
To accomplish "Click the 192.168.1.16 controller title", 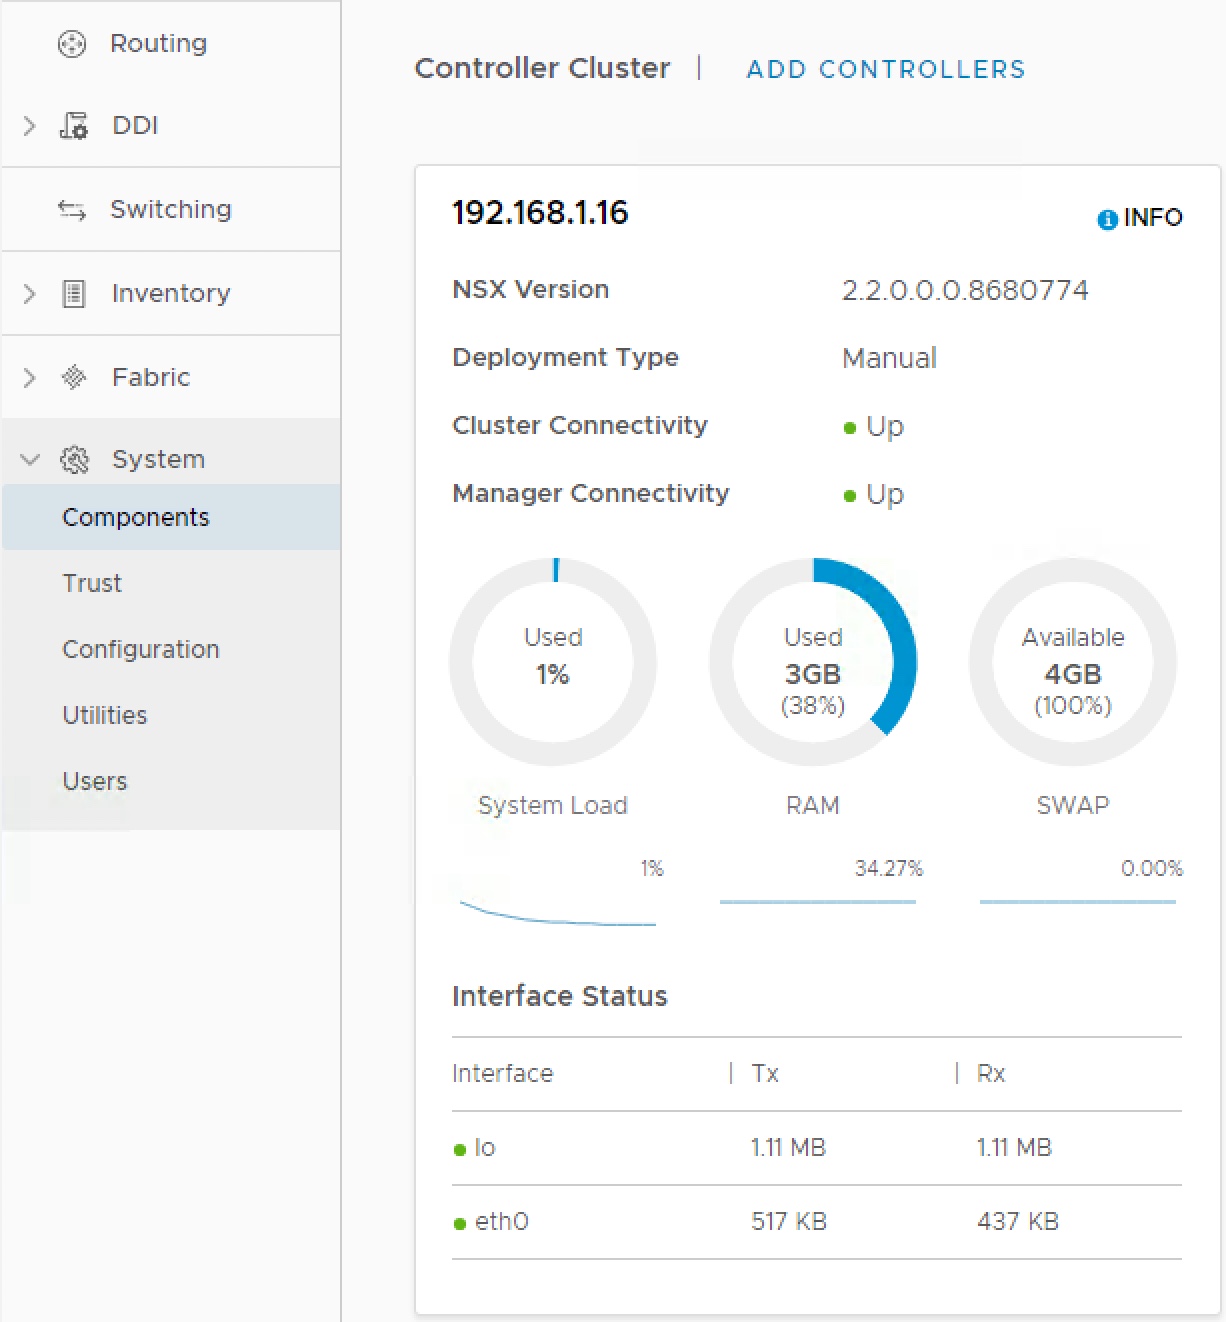I will coord(540,212).
